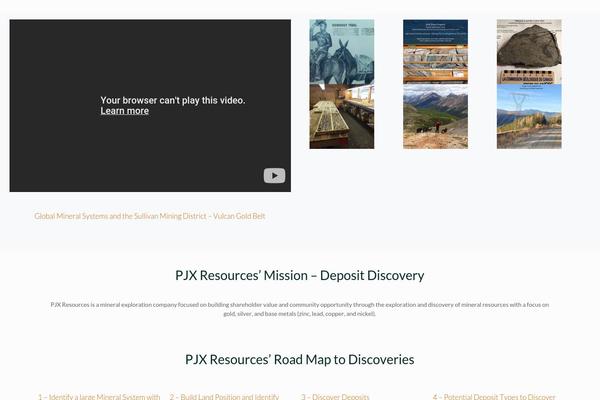600x400 pixels.
Task: Click the mission paragraph about mineral exploration company
Action: pos(300,309)
